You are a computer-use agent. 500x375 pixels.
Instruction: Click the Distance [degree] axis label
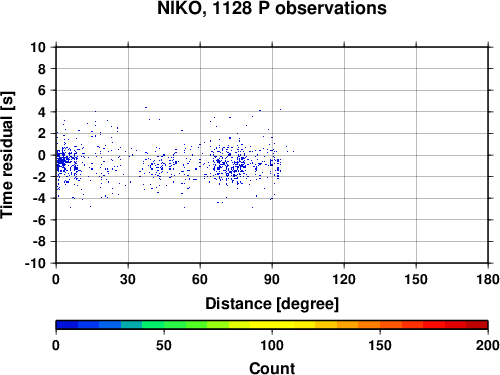(272, 304)
